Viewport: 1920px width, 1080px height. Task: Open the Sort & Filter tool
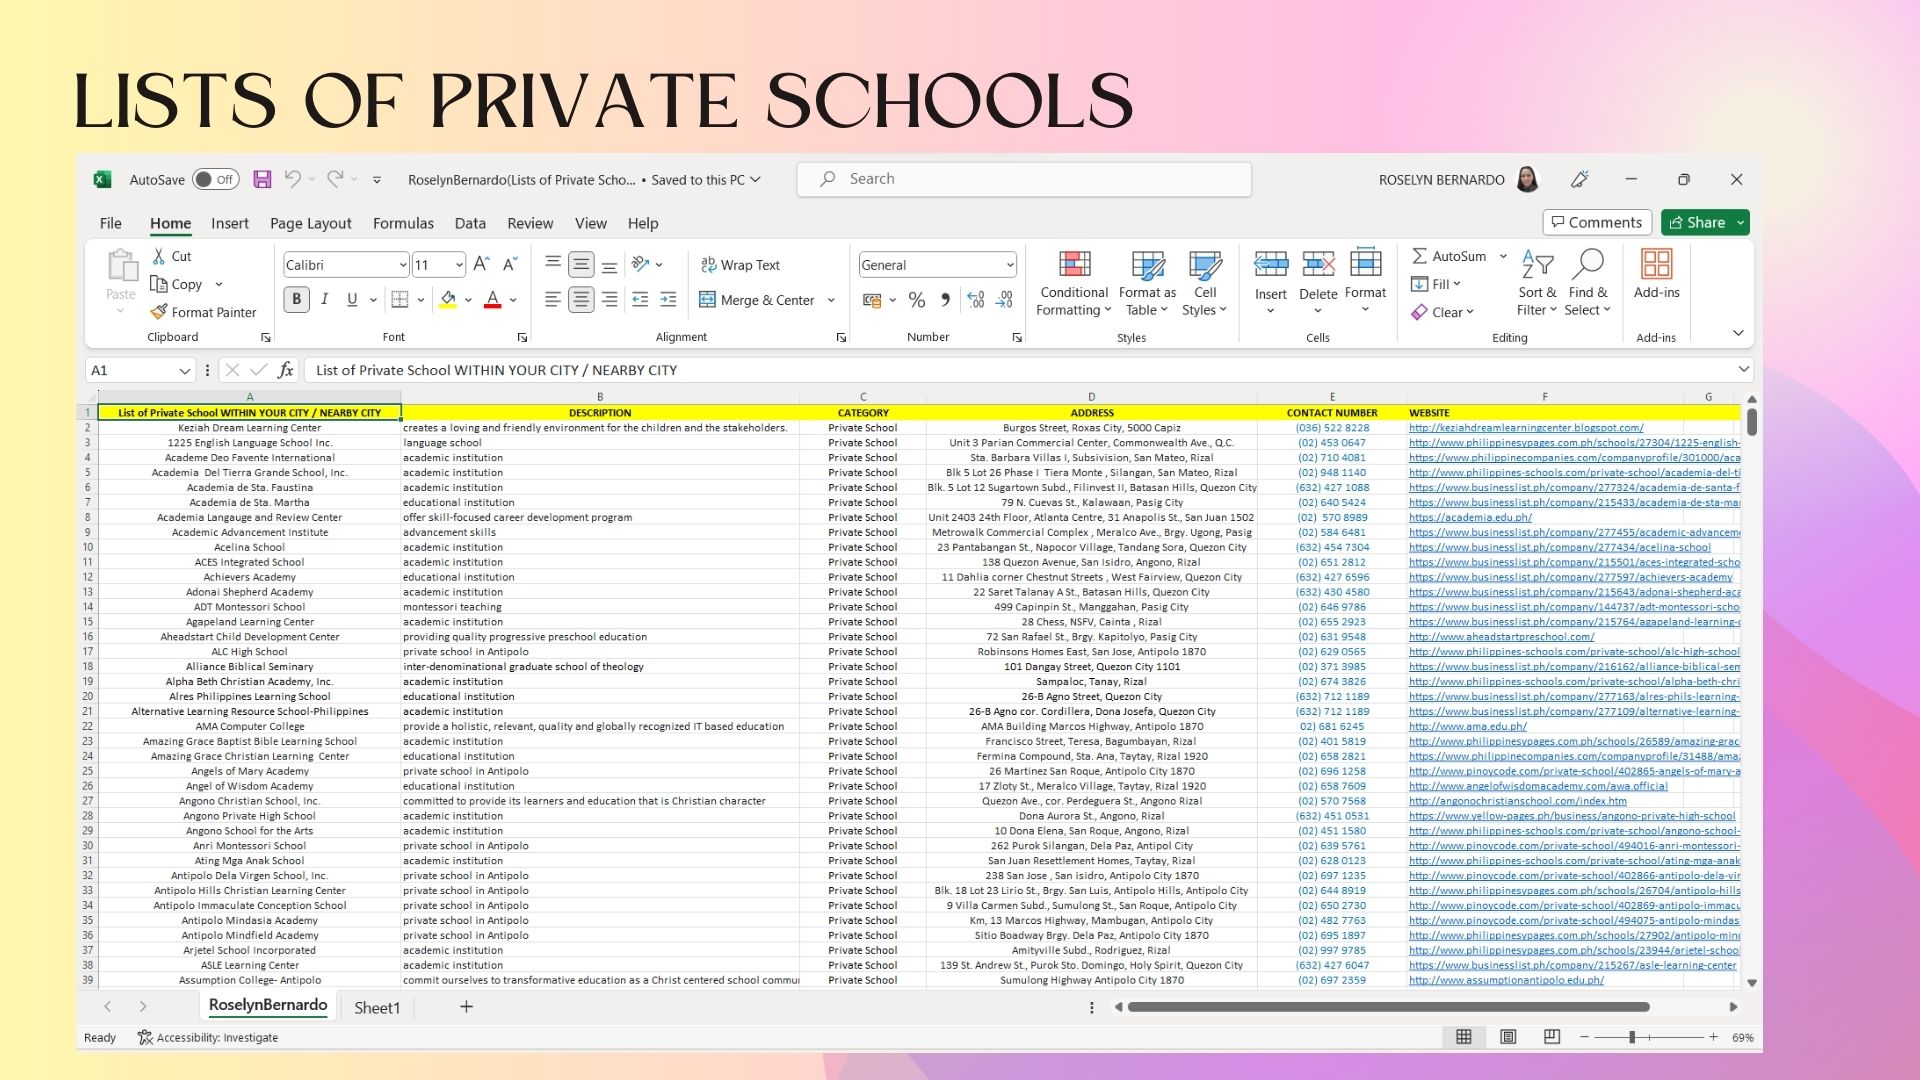[1536, 283]
